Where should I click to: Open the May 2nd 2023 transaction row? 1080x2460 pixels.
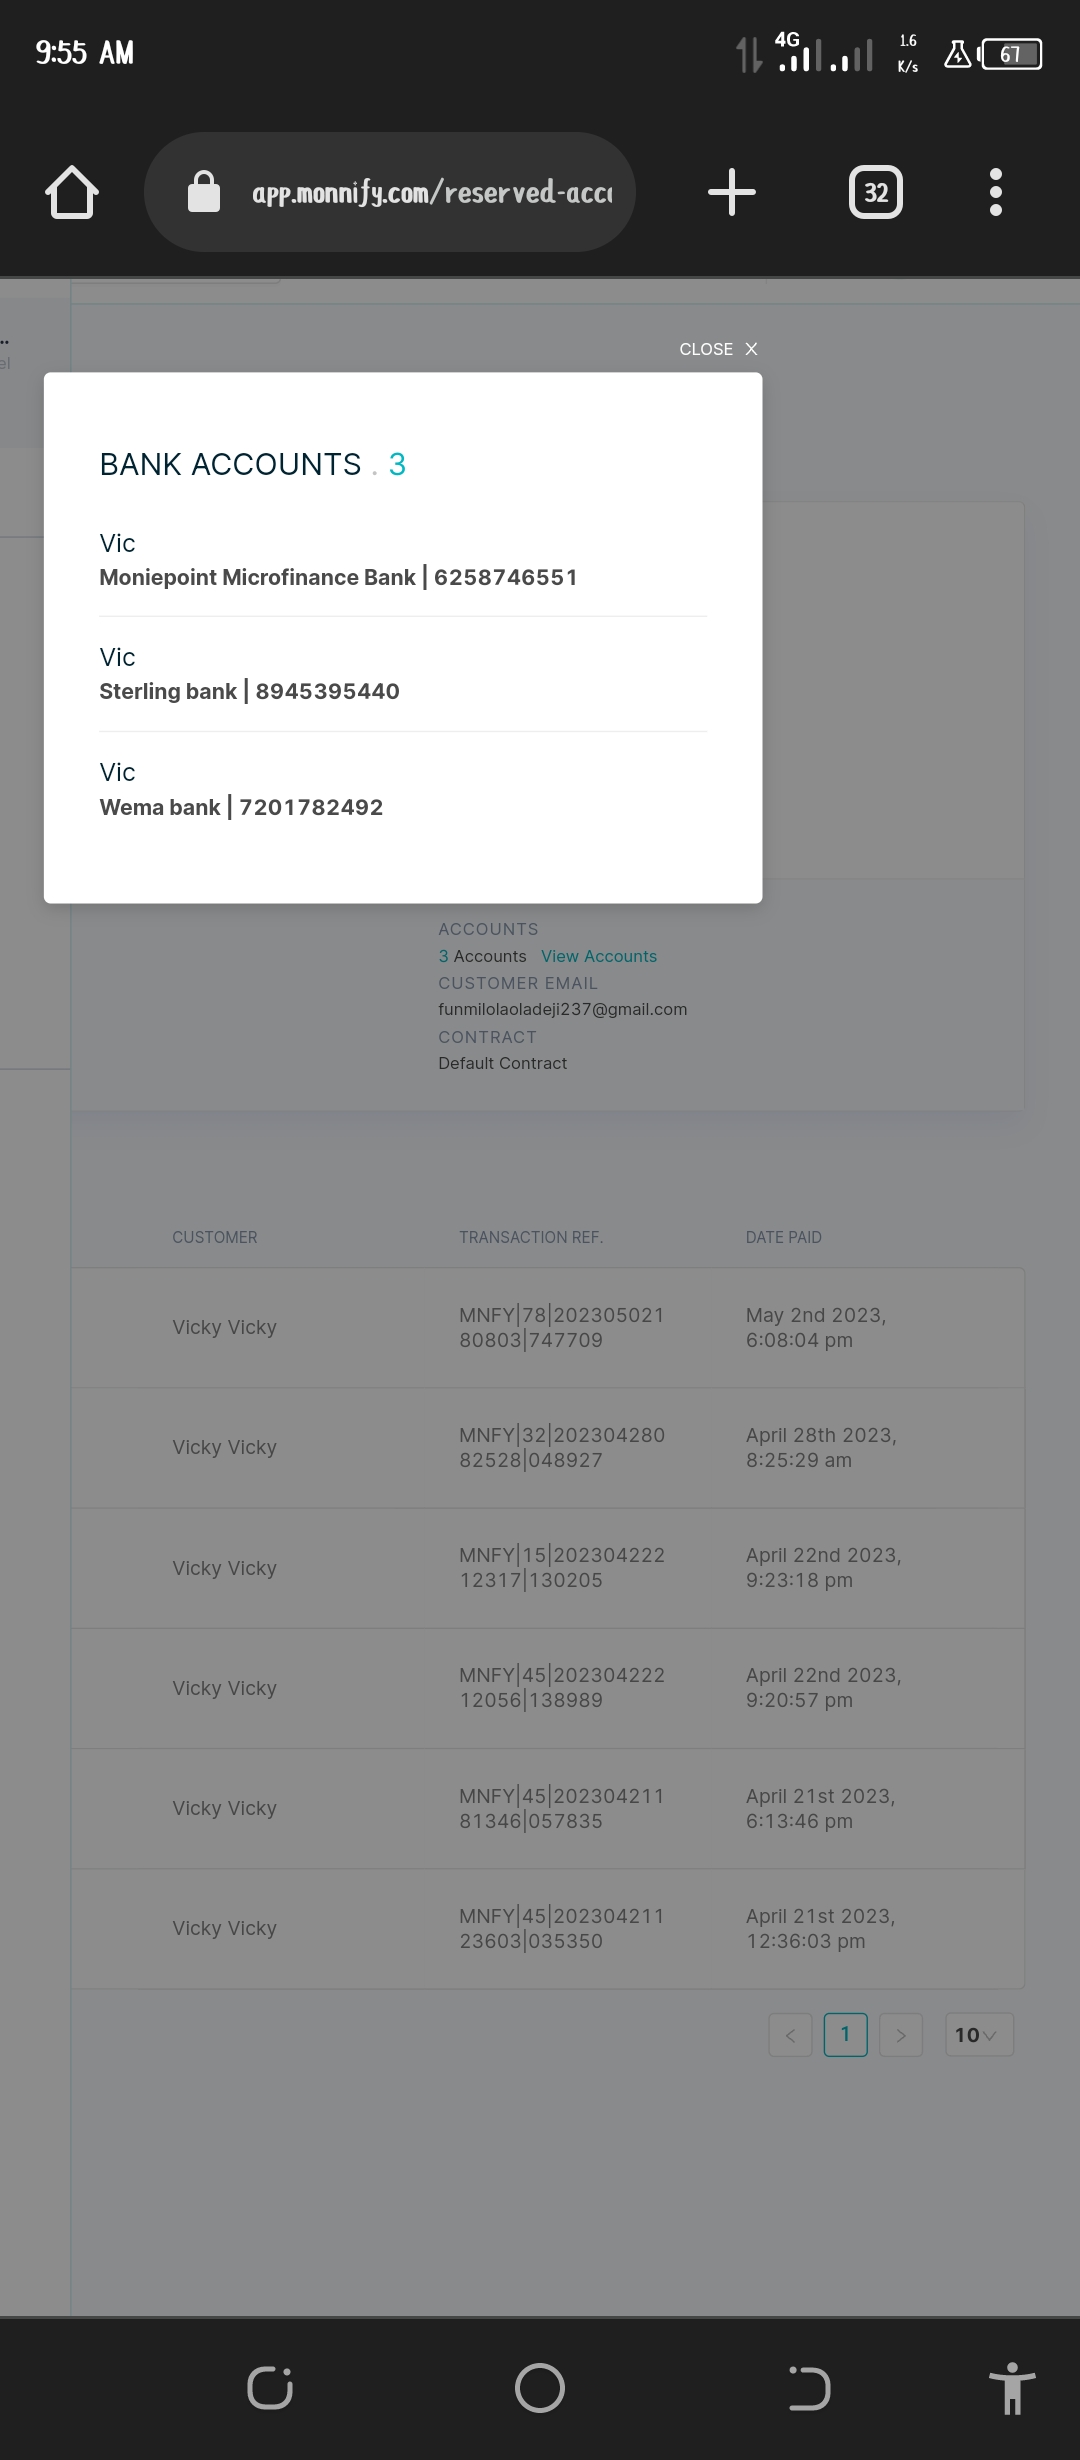(x=548, y=1327)
